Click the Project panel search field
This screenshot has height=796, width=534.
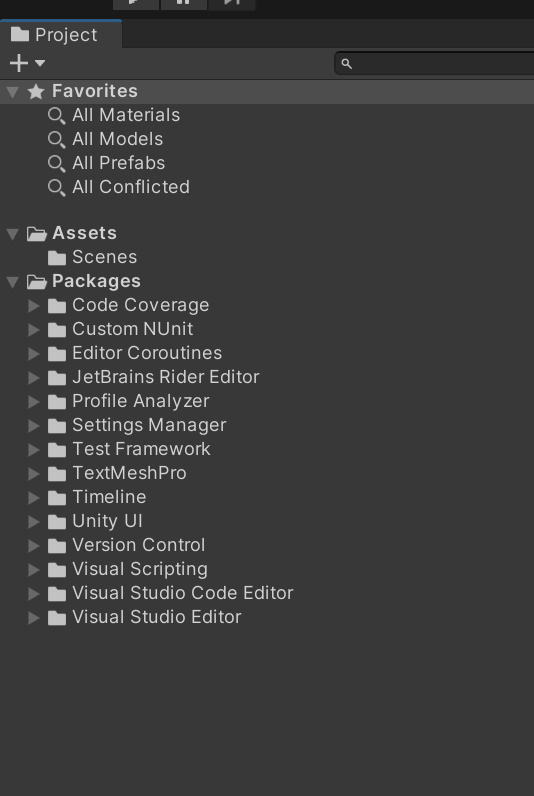pyautogui.click(x=435, y=63)
